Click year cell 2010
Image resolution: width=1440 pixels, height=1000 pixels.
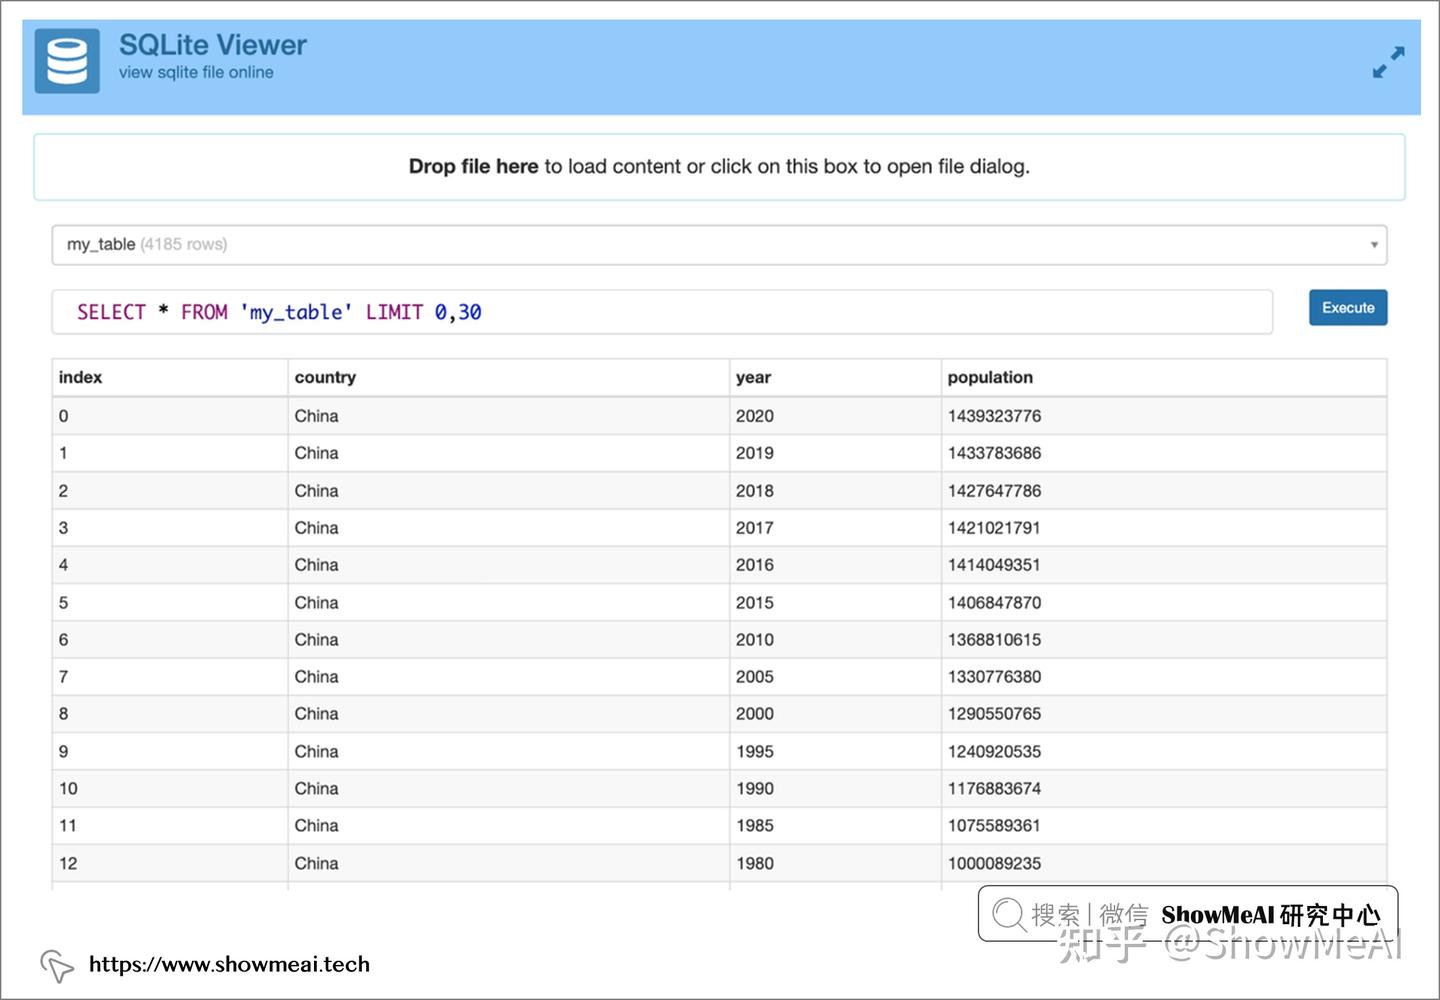(x=836, y=640)
